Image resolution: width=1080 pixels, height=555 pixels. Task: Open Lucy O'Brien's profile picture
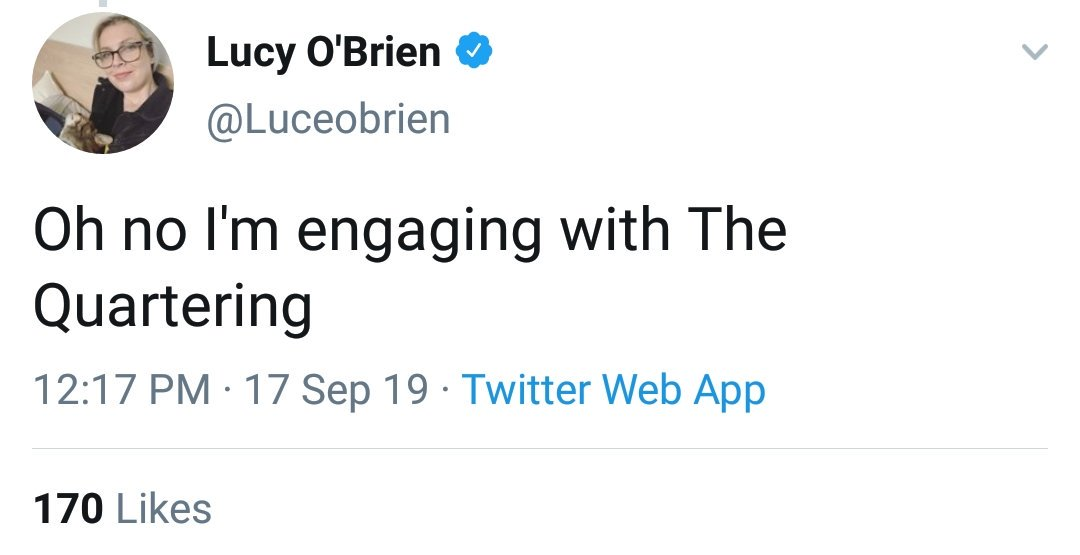(103, 84)
